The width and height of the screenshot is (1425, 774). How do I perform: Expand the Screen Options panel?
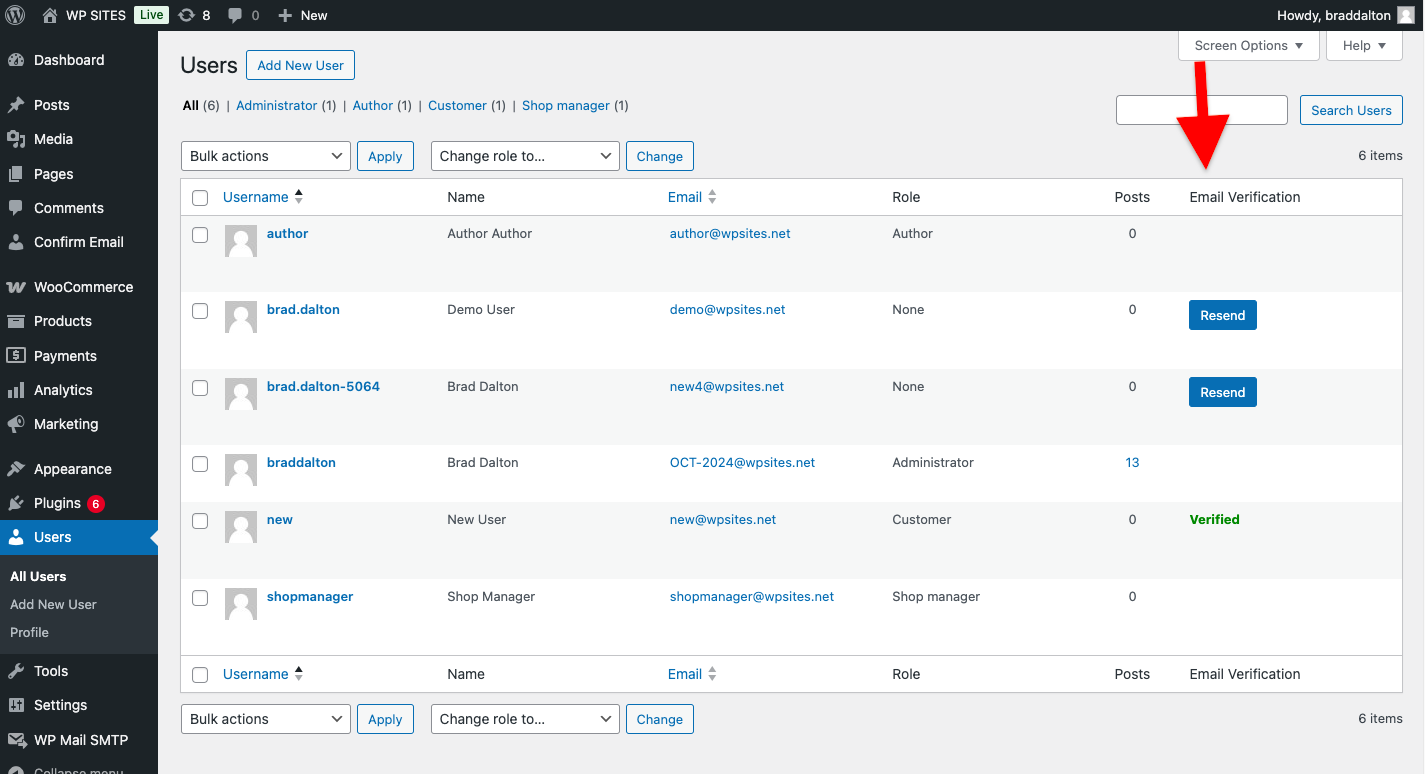point(1249,45)
